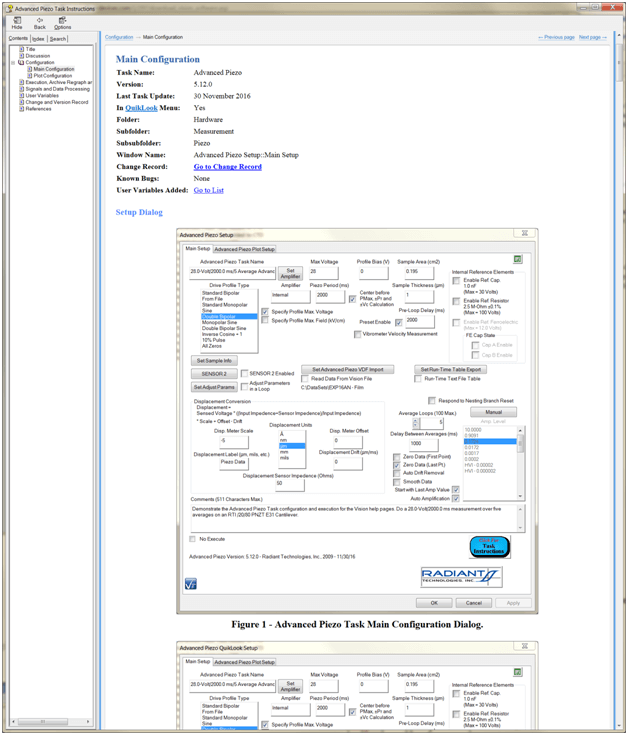The width and height of the screenshot is (628, 735).
Task: Open the Title topic in contents tree
Action: (30, 49)
